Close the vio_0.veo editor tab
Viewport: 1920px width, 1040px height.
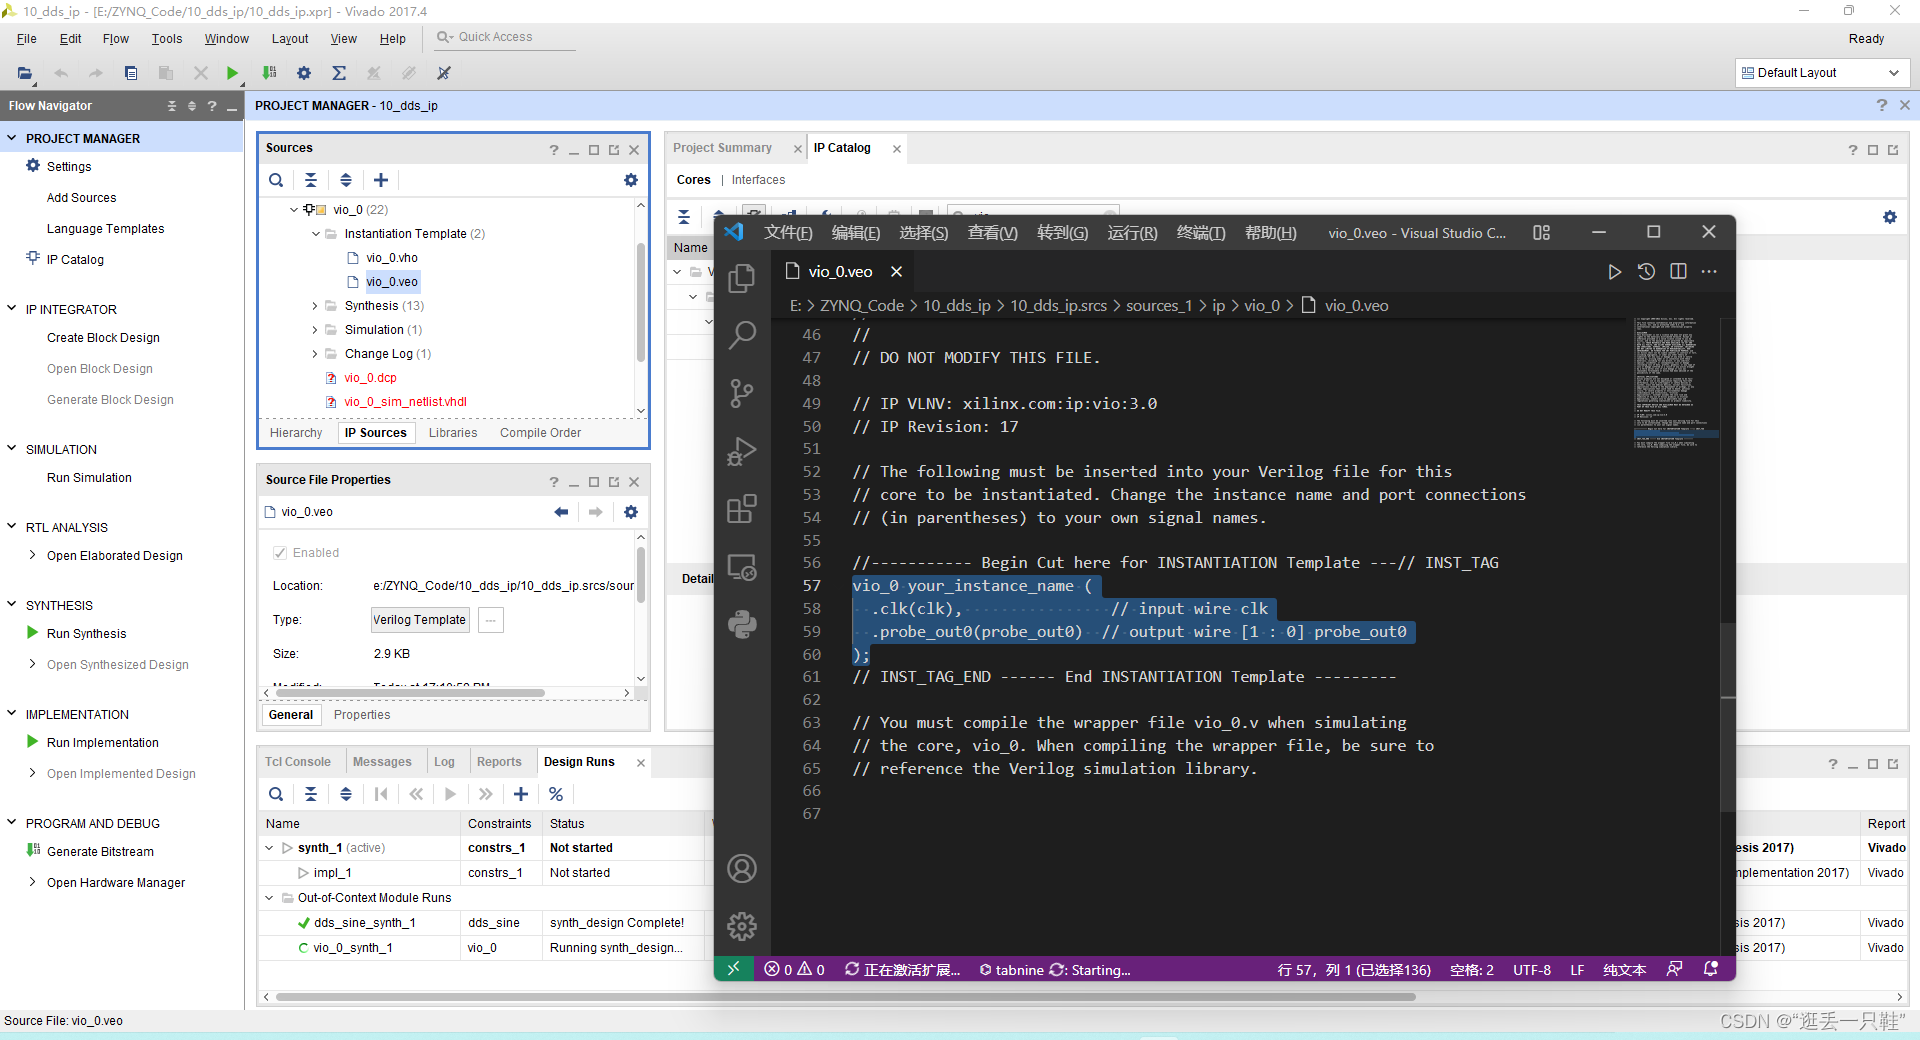(897, 272)
